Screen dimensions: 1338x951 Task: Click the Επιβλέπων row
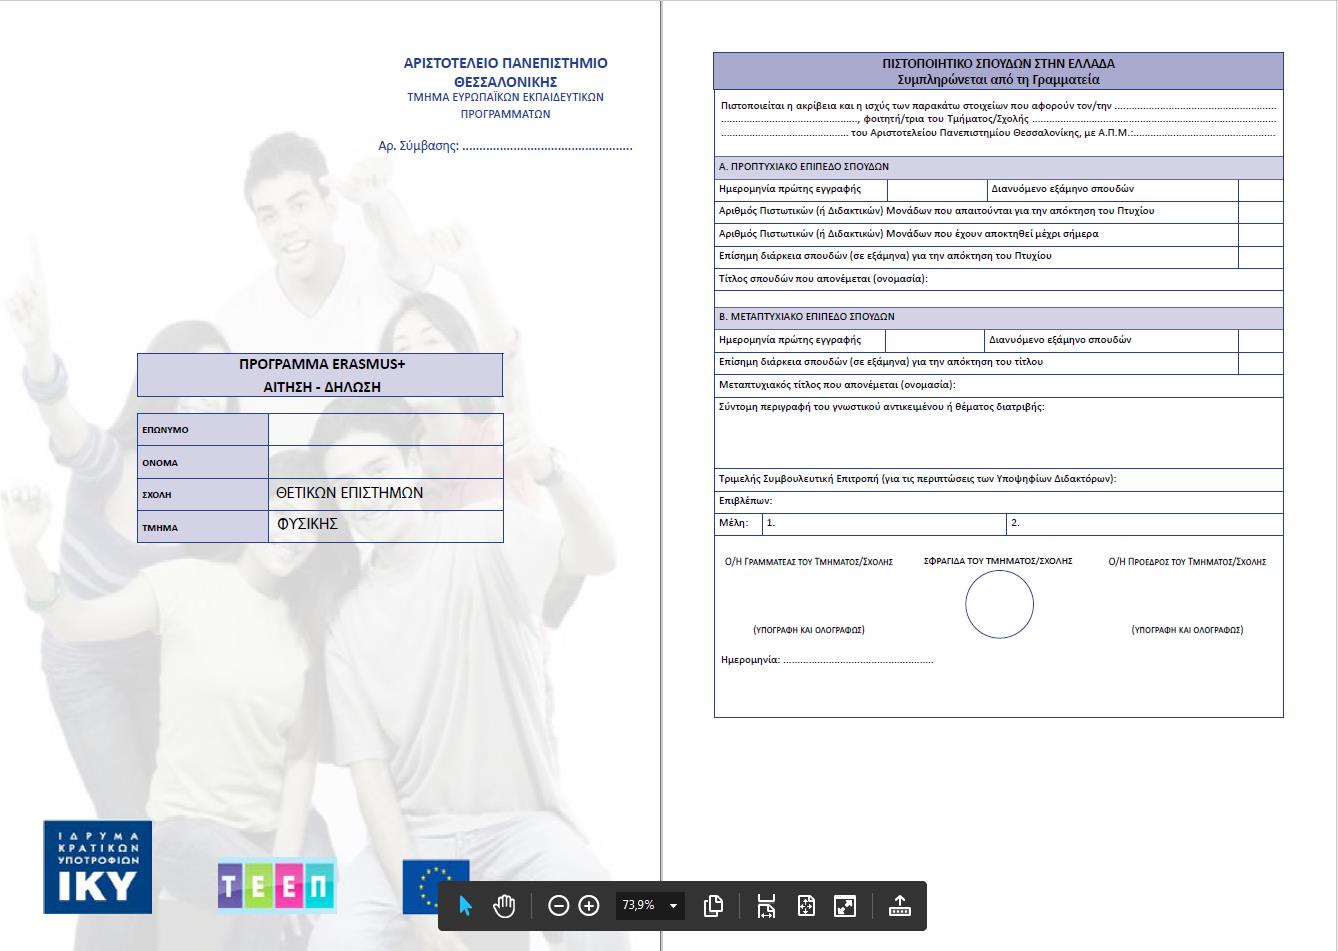(x=998, y=501)
